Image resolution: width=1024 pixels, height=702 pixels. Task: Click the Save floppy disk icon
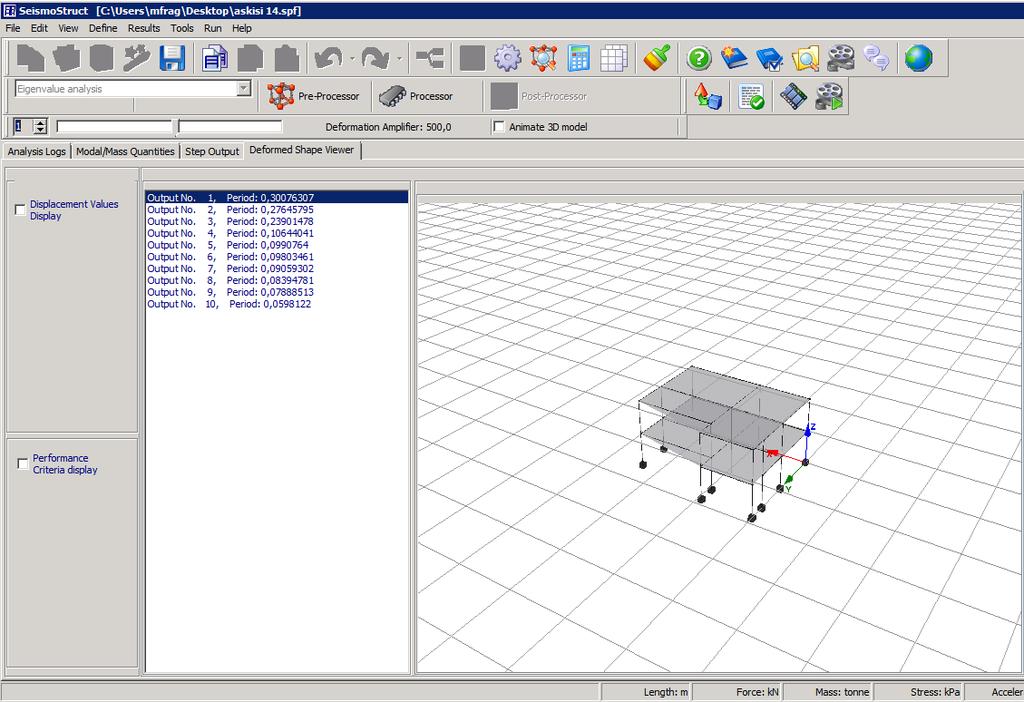click(172, 58)
